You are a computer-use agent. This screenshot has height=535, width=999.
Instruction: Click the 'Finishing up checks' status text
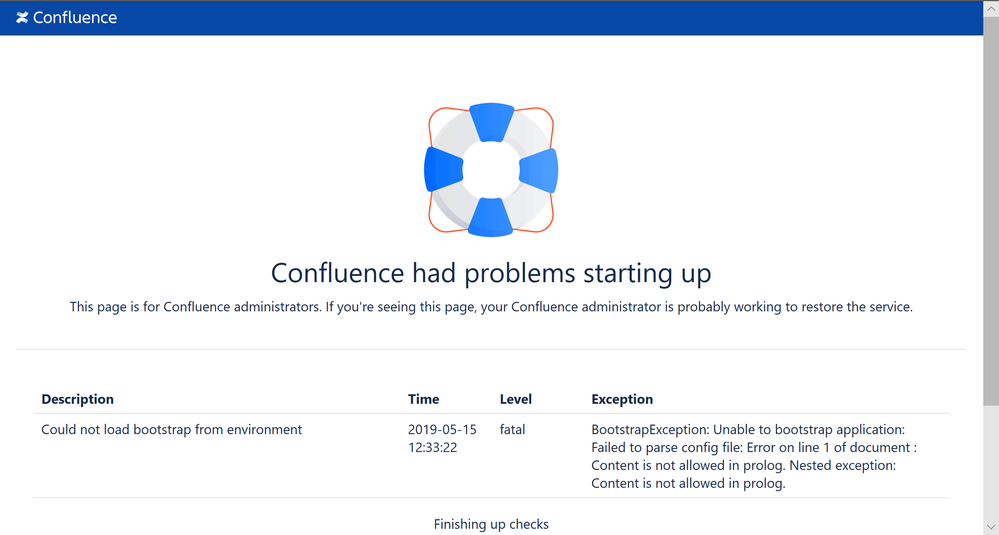pos(491,524)
